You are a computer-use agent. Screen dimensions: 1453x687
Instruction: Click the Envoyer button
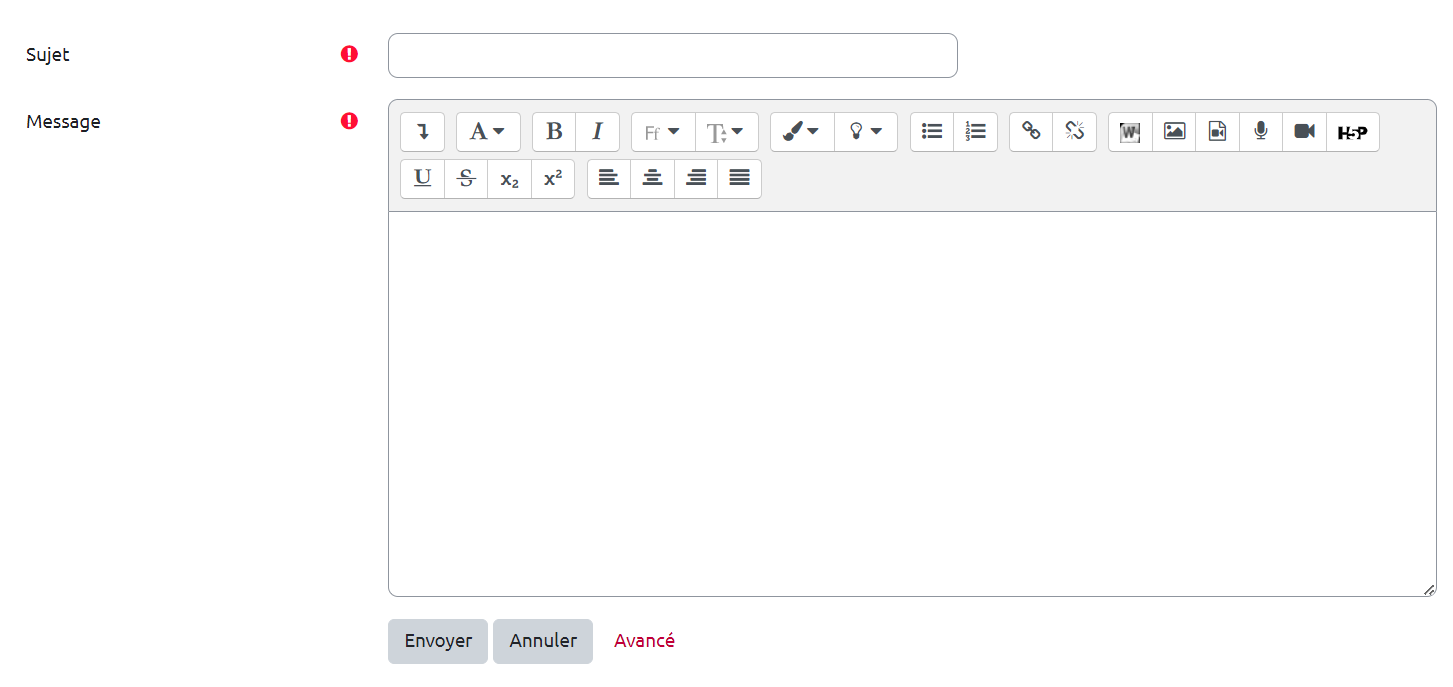click(x=438, y=641)
